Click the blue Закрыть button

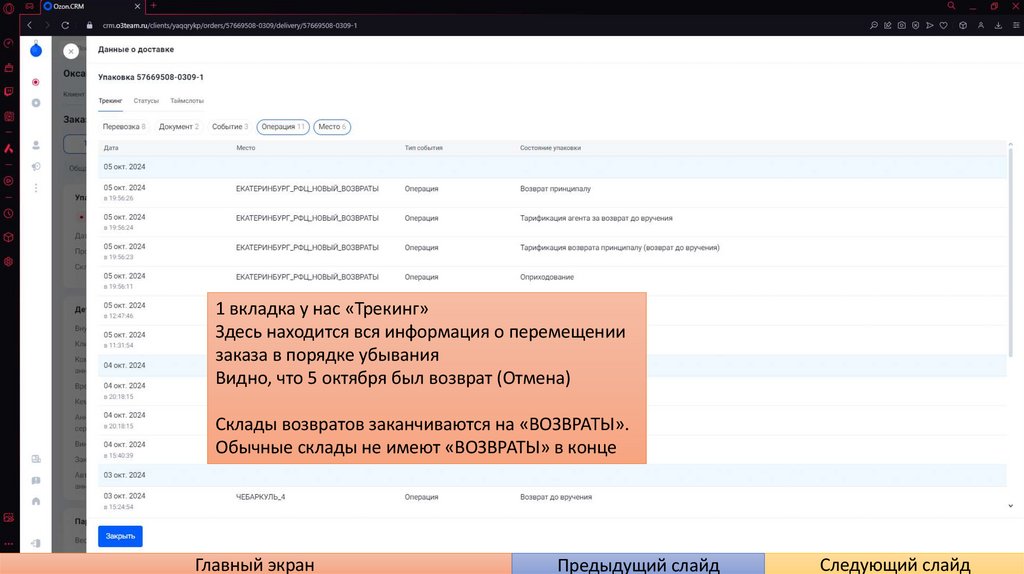120,536
